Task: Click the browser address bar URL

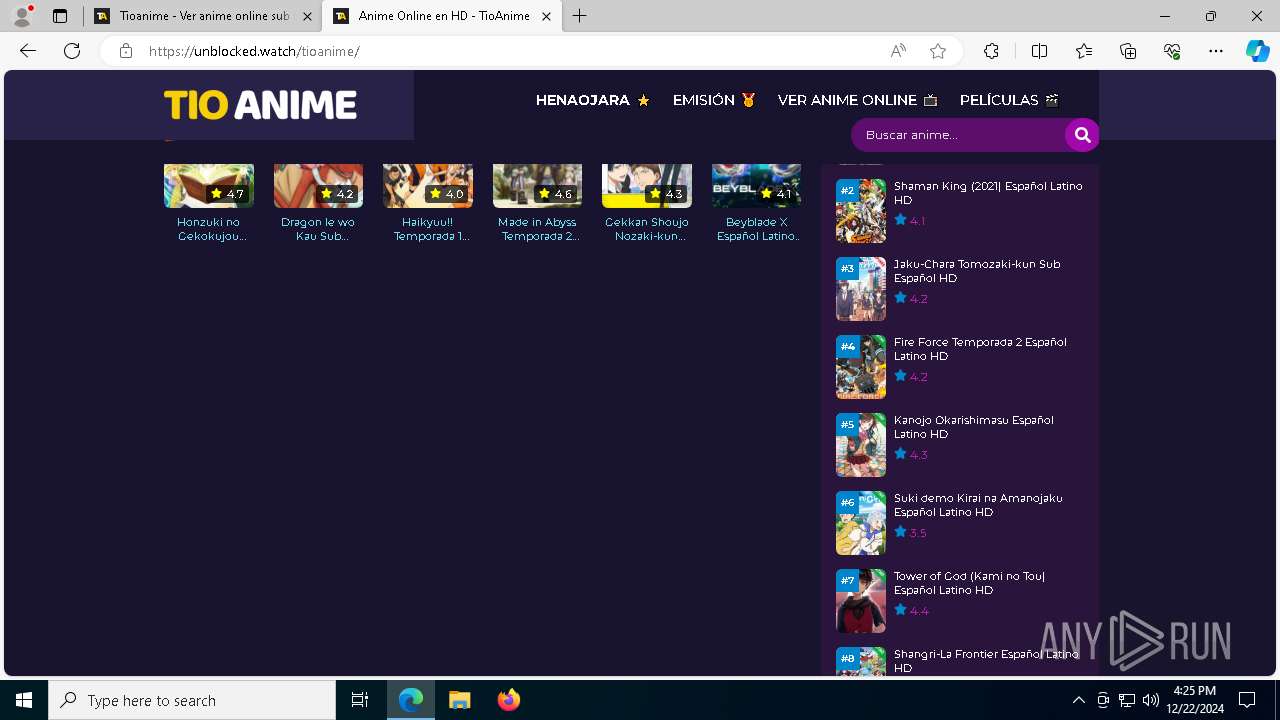Action: pos(254,51)
